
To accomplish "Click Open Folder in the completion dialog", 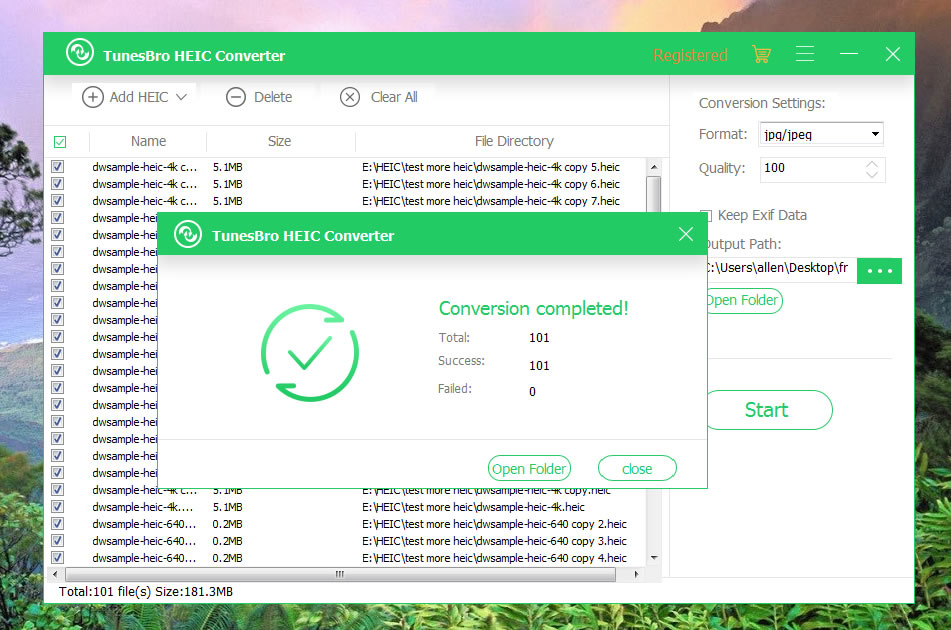I will tap(529, 469).
